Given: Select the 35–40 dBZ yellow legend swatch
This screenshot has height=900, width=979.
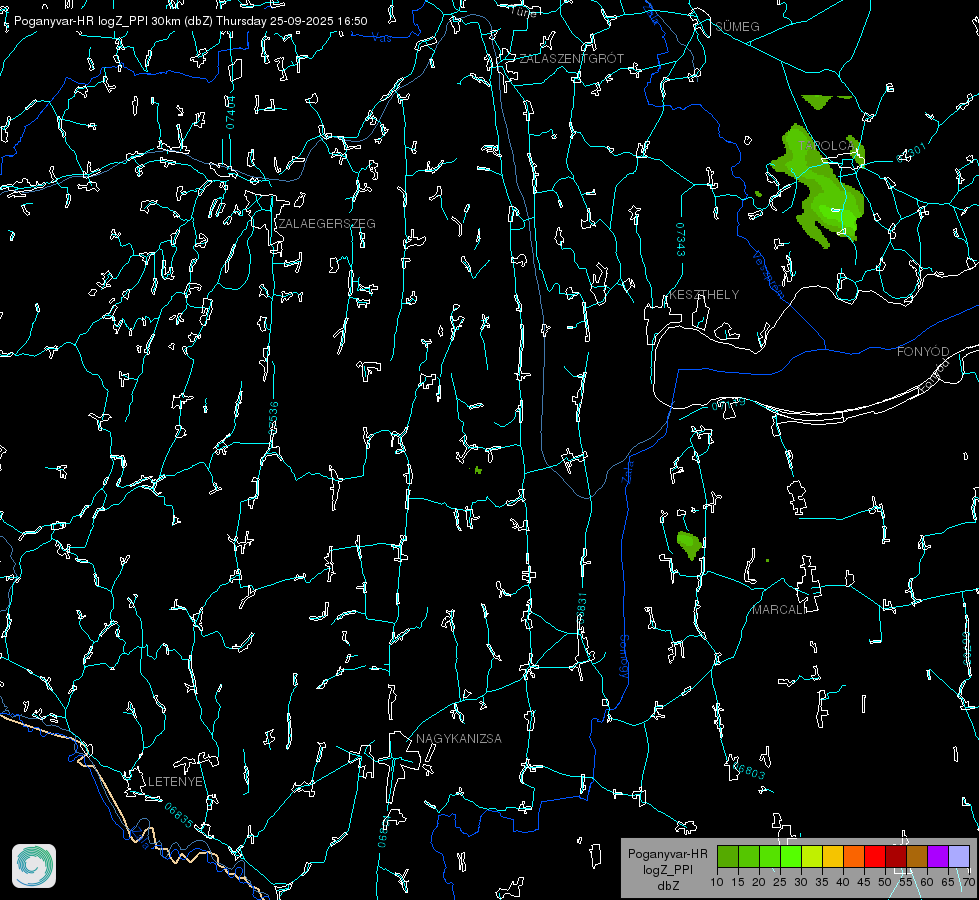Looking at the screenshot, I should pos(834,856).
